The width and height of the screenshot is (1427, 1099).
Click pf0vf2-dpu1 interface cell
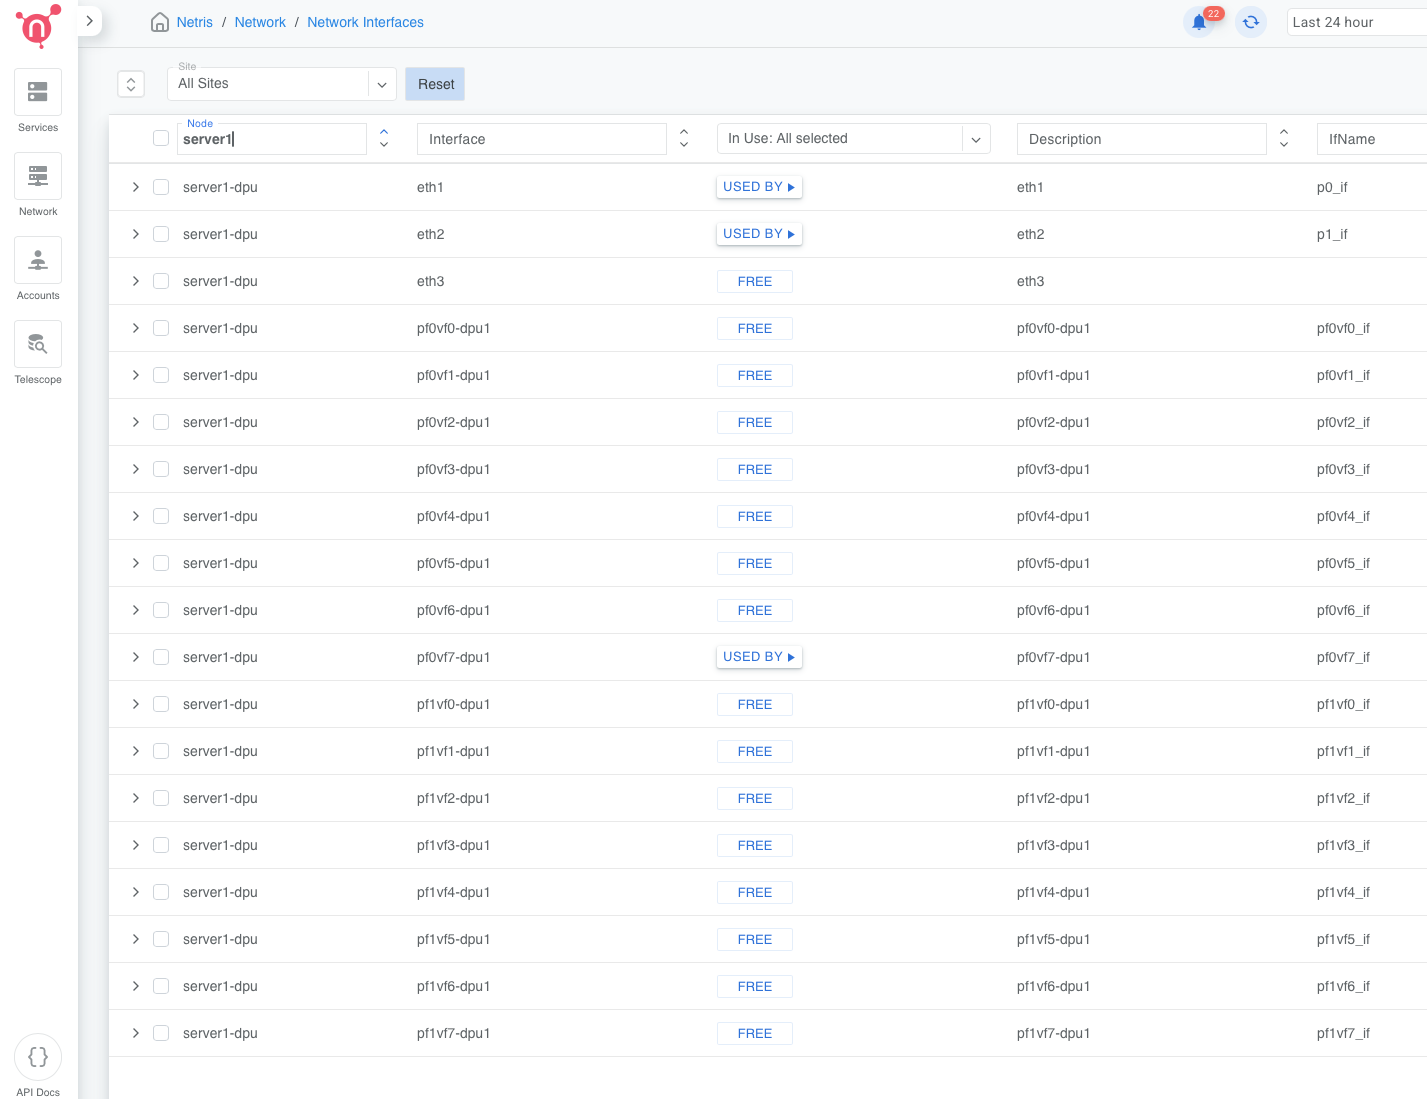pyautogui.click(x=454, y=422)
